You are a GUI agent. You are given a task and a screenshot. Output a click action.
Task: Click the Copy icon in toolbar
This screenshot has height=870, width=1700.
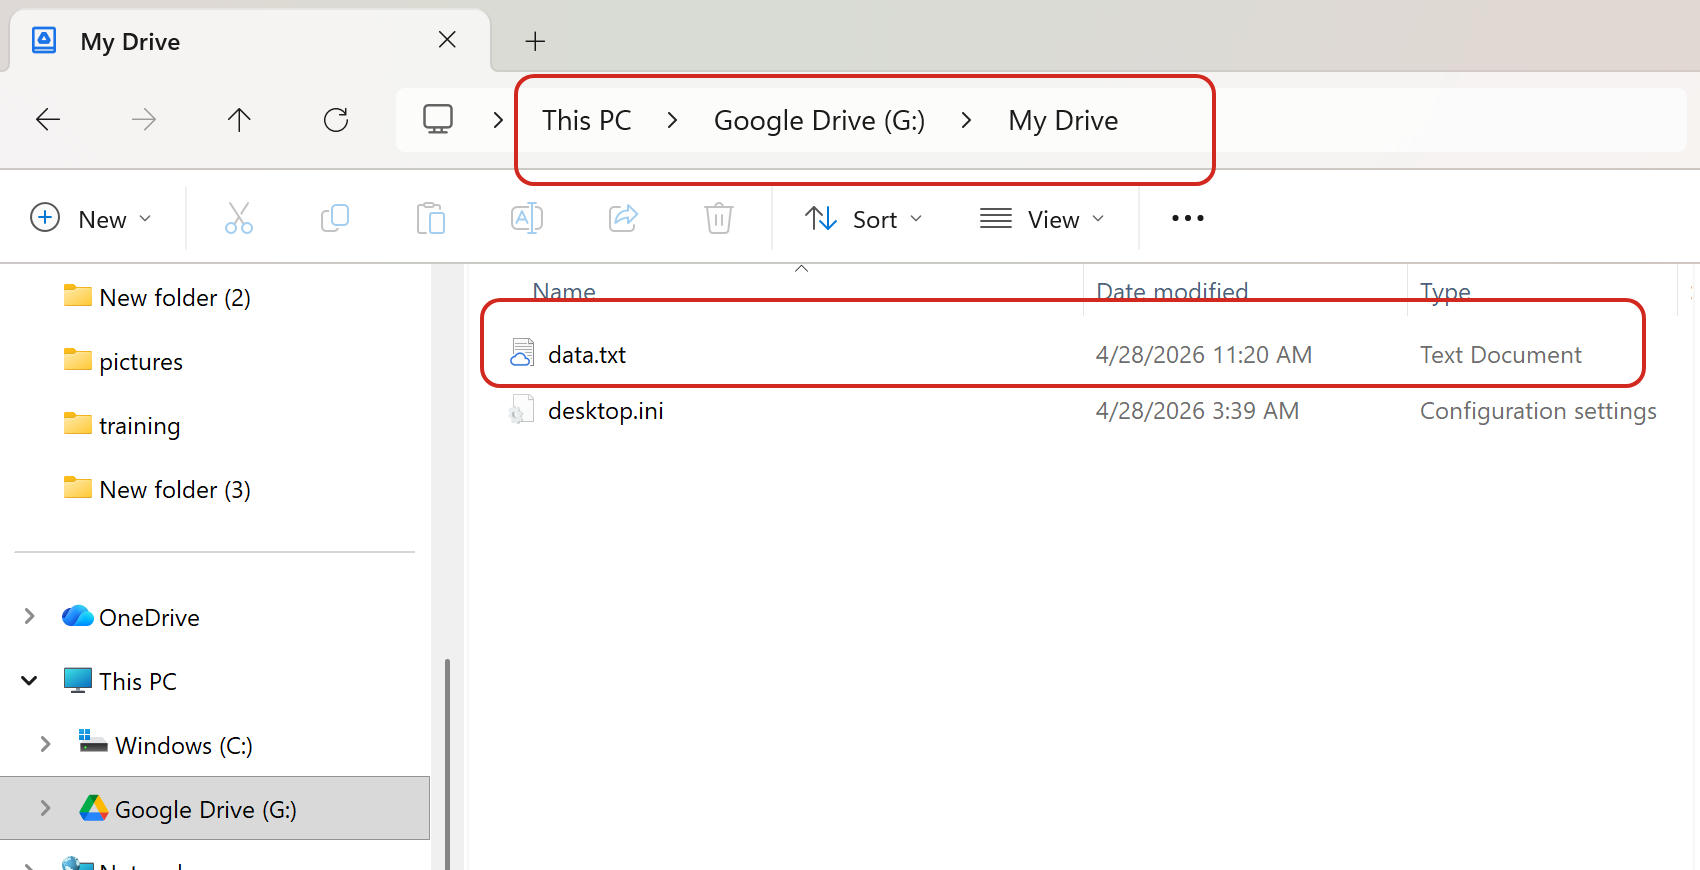(x=335, y=218)
